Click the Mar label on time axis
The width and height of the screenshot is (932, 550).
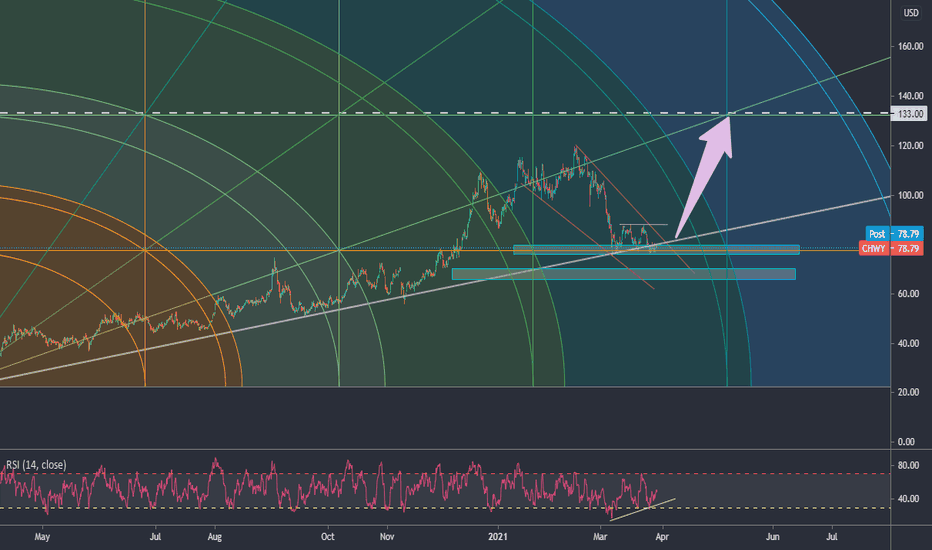pos(600,537)
